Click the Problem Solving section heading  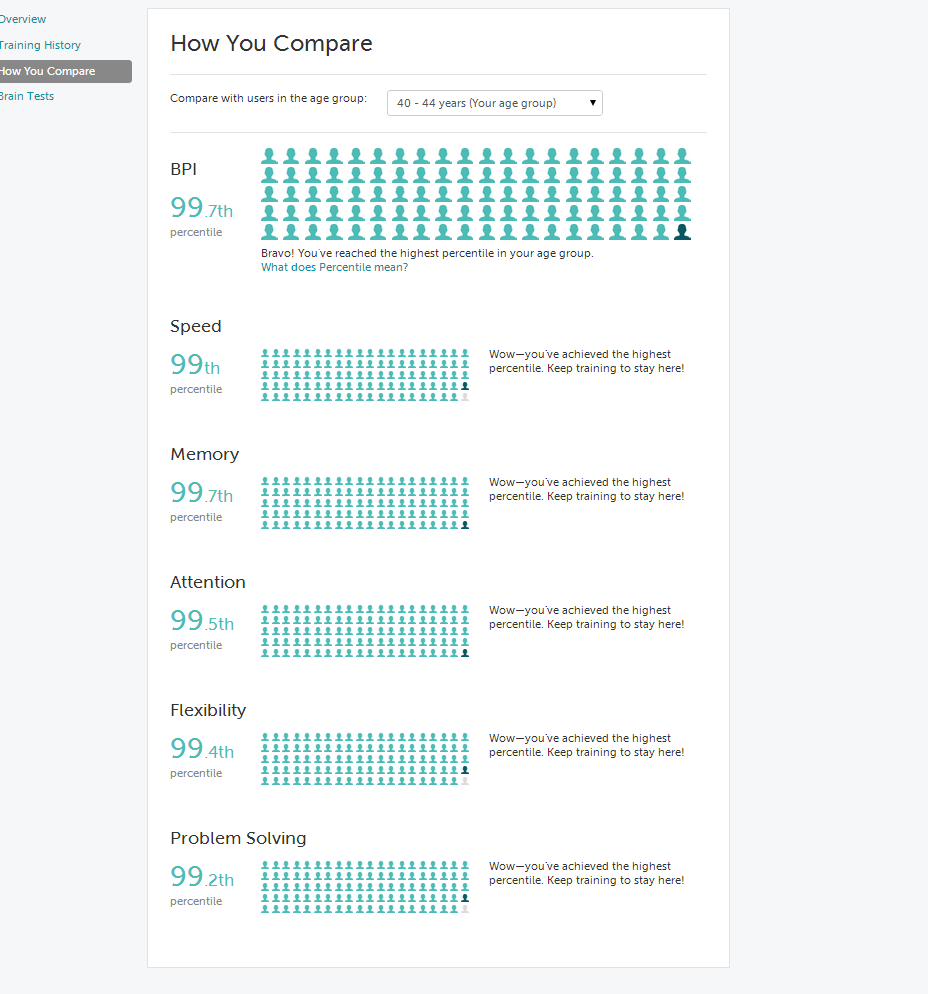click(x=238, y=839)
